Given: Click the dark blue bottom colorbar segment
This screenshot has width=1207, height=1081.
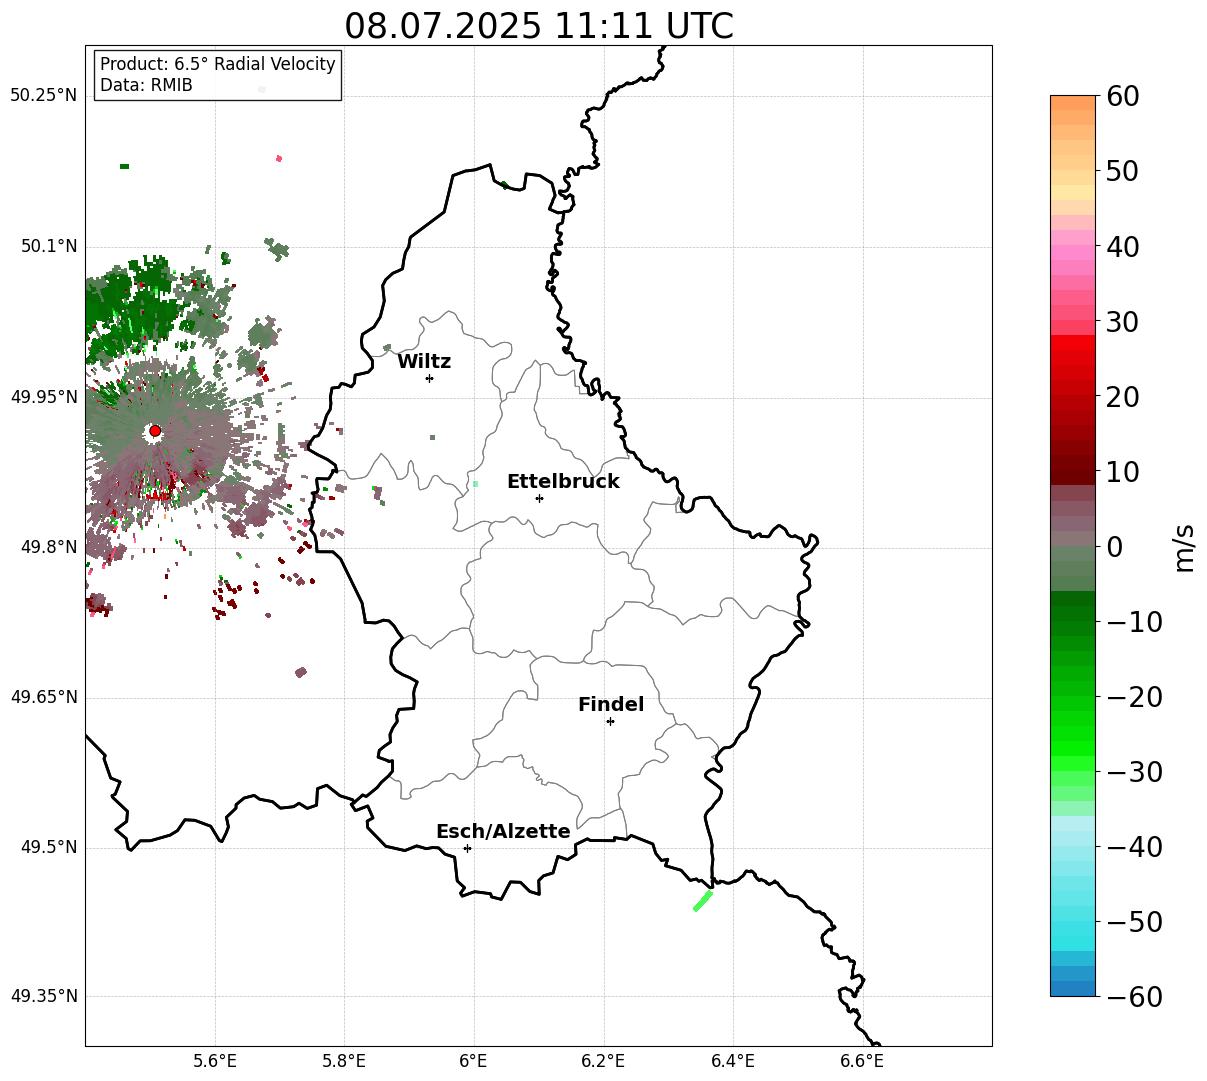Looking at the screenshot, I should pyautogui.click(x=1073, y=988).
